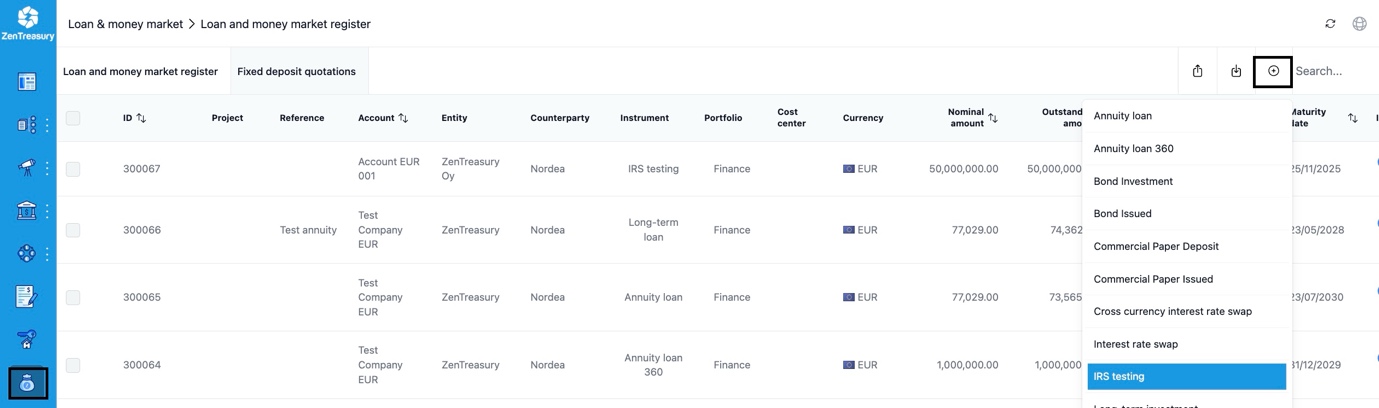Image resolution: width=1379 pixels, height=408 pixels.
Task: Open the bank building icon in sidebar
Action: click(26, 211)
